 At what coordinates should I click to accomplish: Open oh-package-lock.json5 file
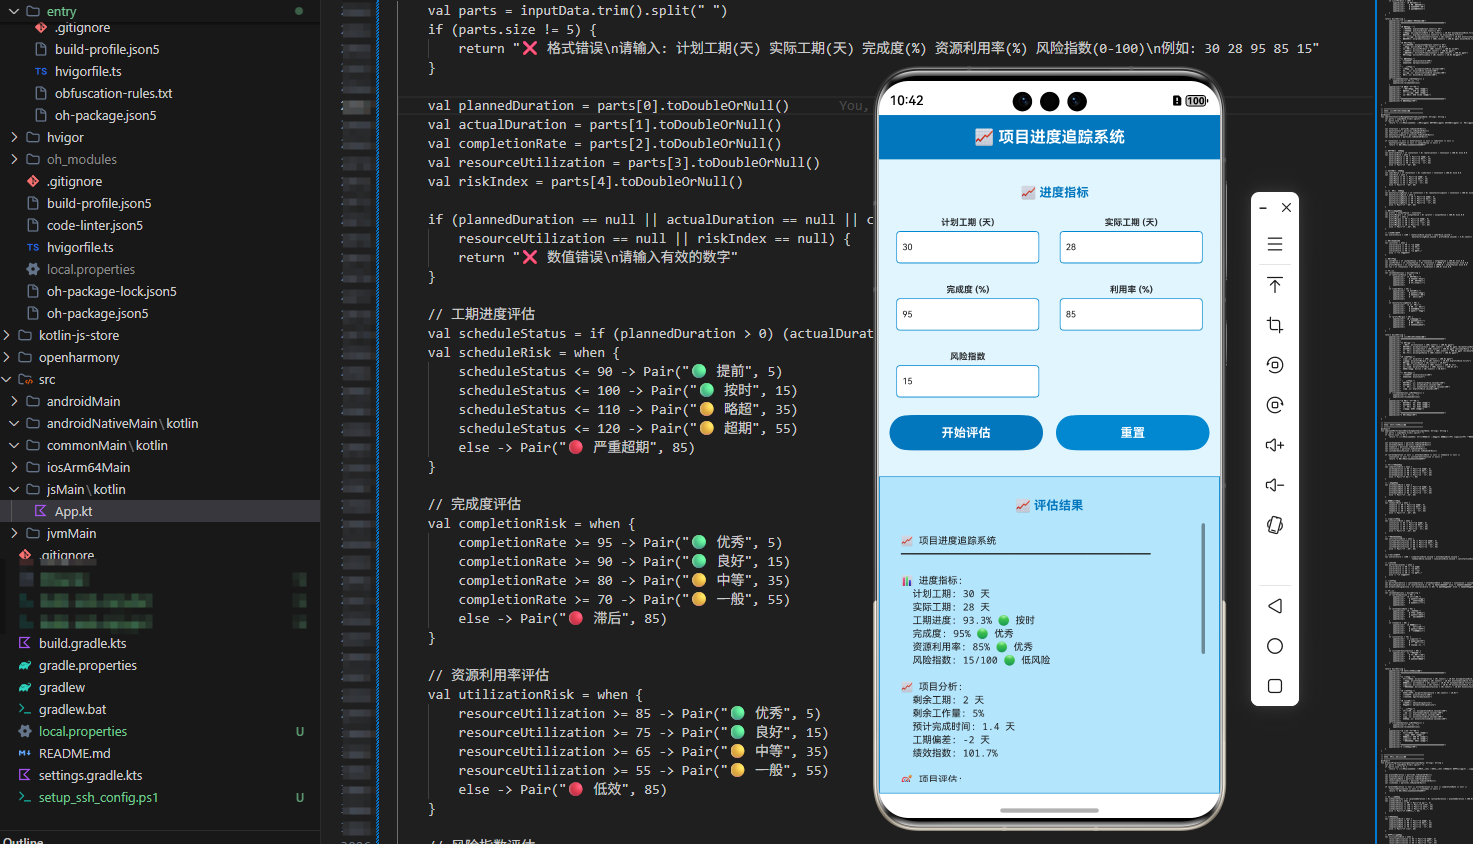[112, 291]
